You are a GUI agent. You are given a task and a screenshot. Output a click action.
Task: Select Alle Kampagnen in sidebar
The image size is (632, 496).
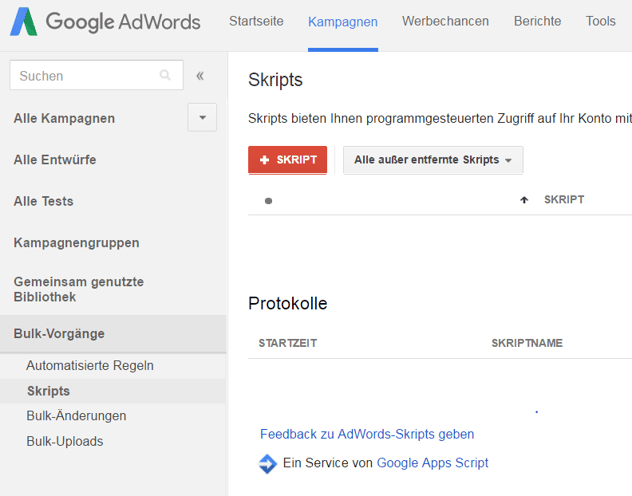tap(64, 118)
